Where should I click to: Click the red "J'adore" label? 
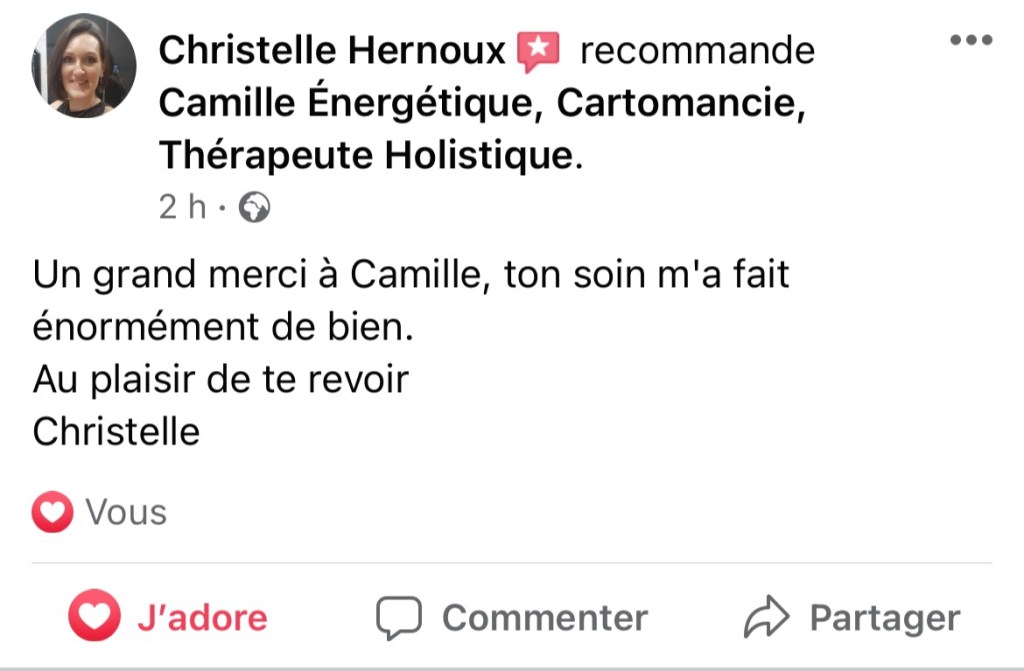[201, 617]
